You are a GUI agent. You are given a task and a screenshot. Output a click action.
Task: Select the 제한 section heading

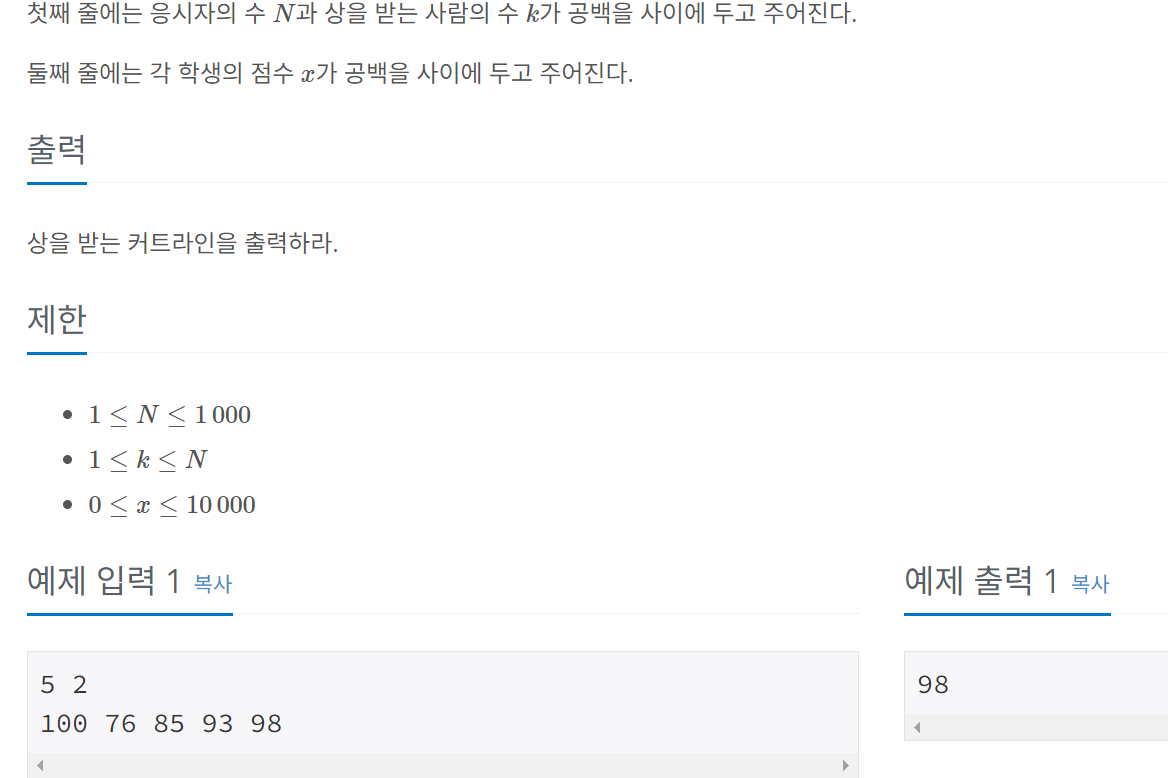point(55,319)
